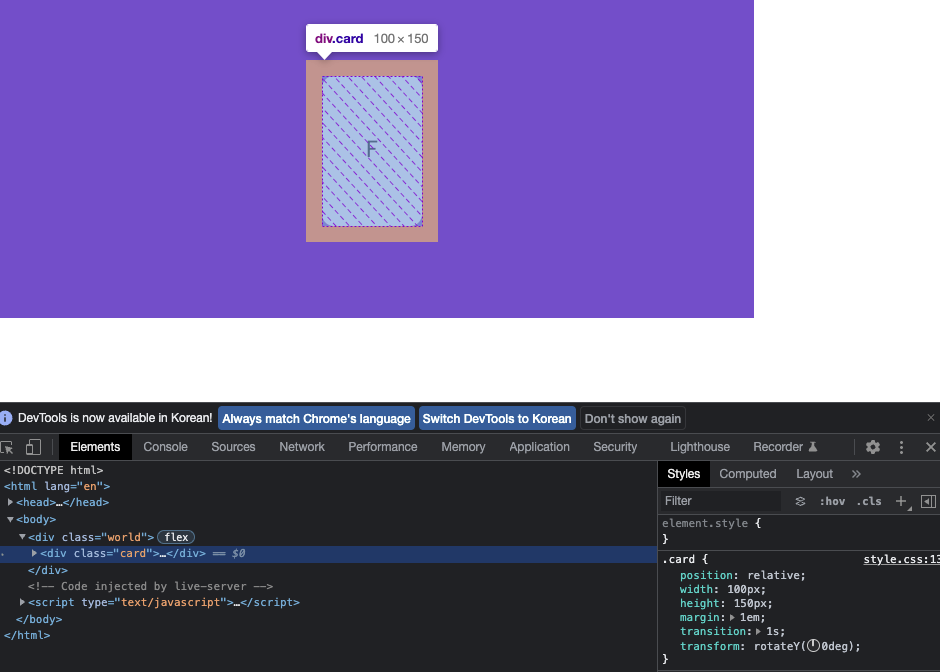Click the element.style rule block
The width and height of the screenshot is (940, 672).
799,531
